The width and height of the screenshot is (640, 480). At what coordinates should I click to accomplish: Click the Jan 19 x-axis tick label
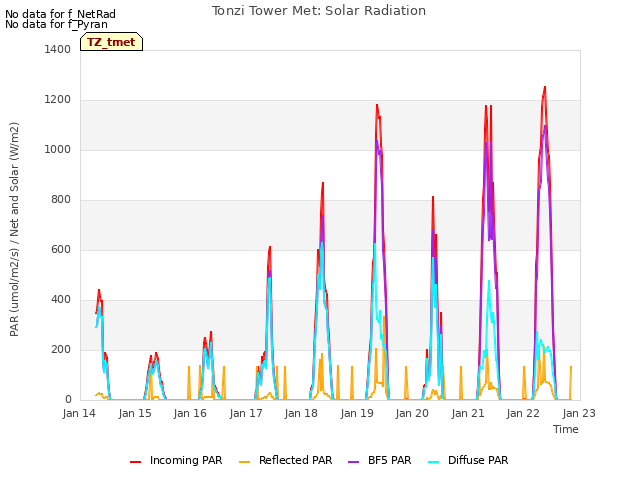(x=357, y=413)
